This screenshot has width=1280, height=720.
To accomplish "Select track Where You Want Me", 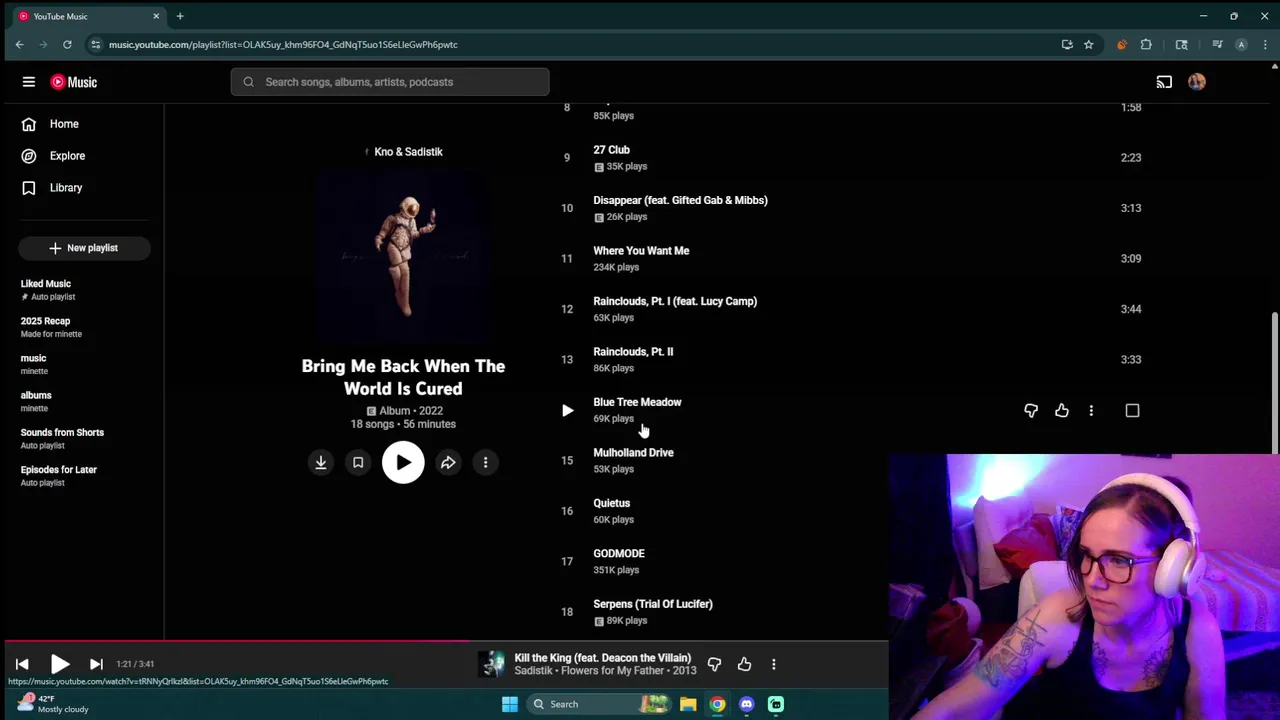I will point(641,251).
